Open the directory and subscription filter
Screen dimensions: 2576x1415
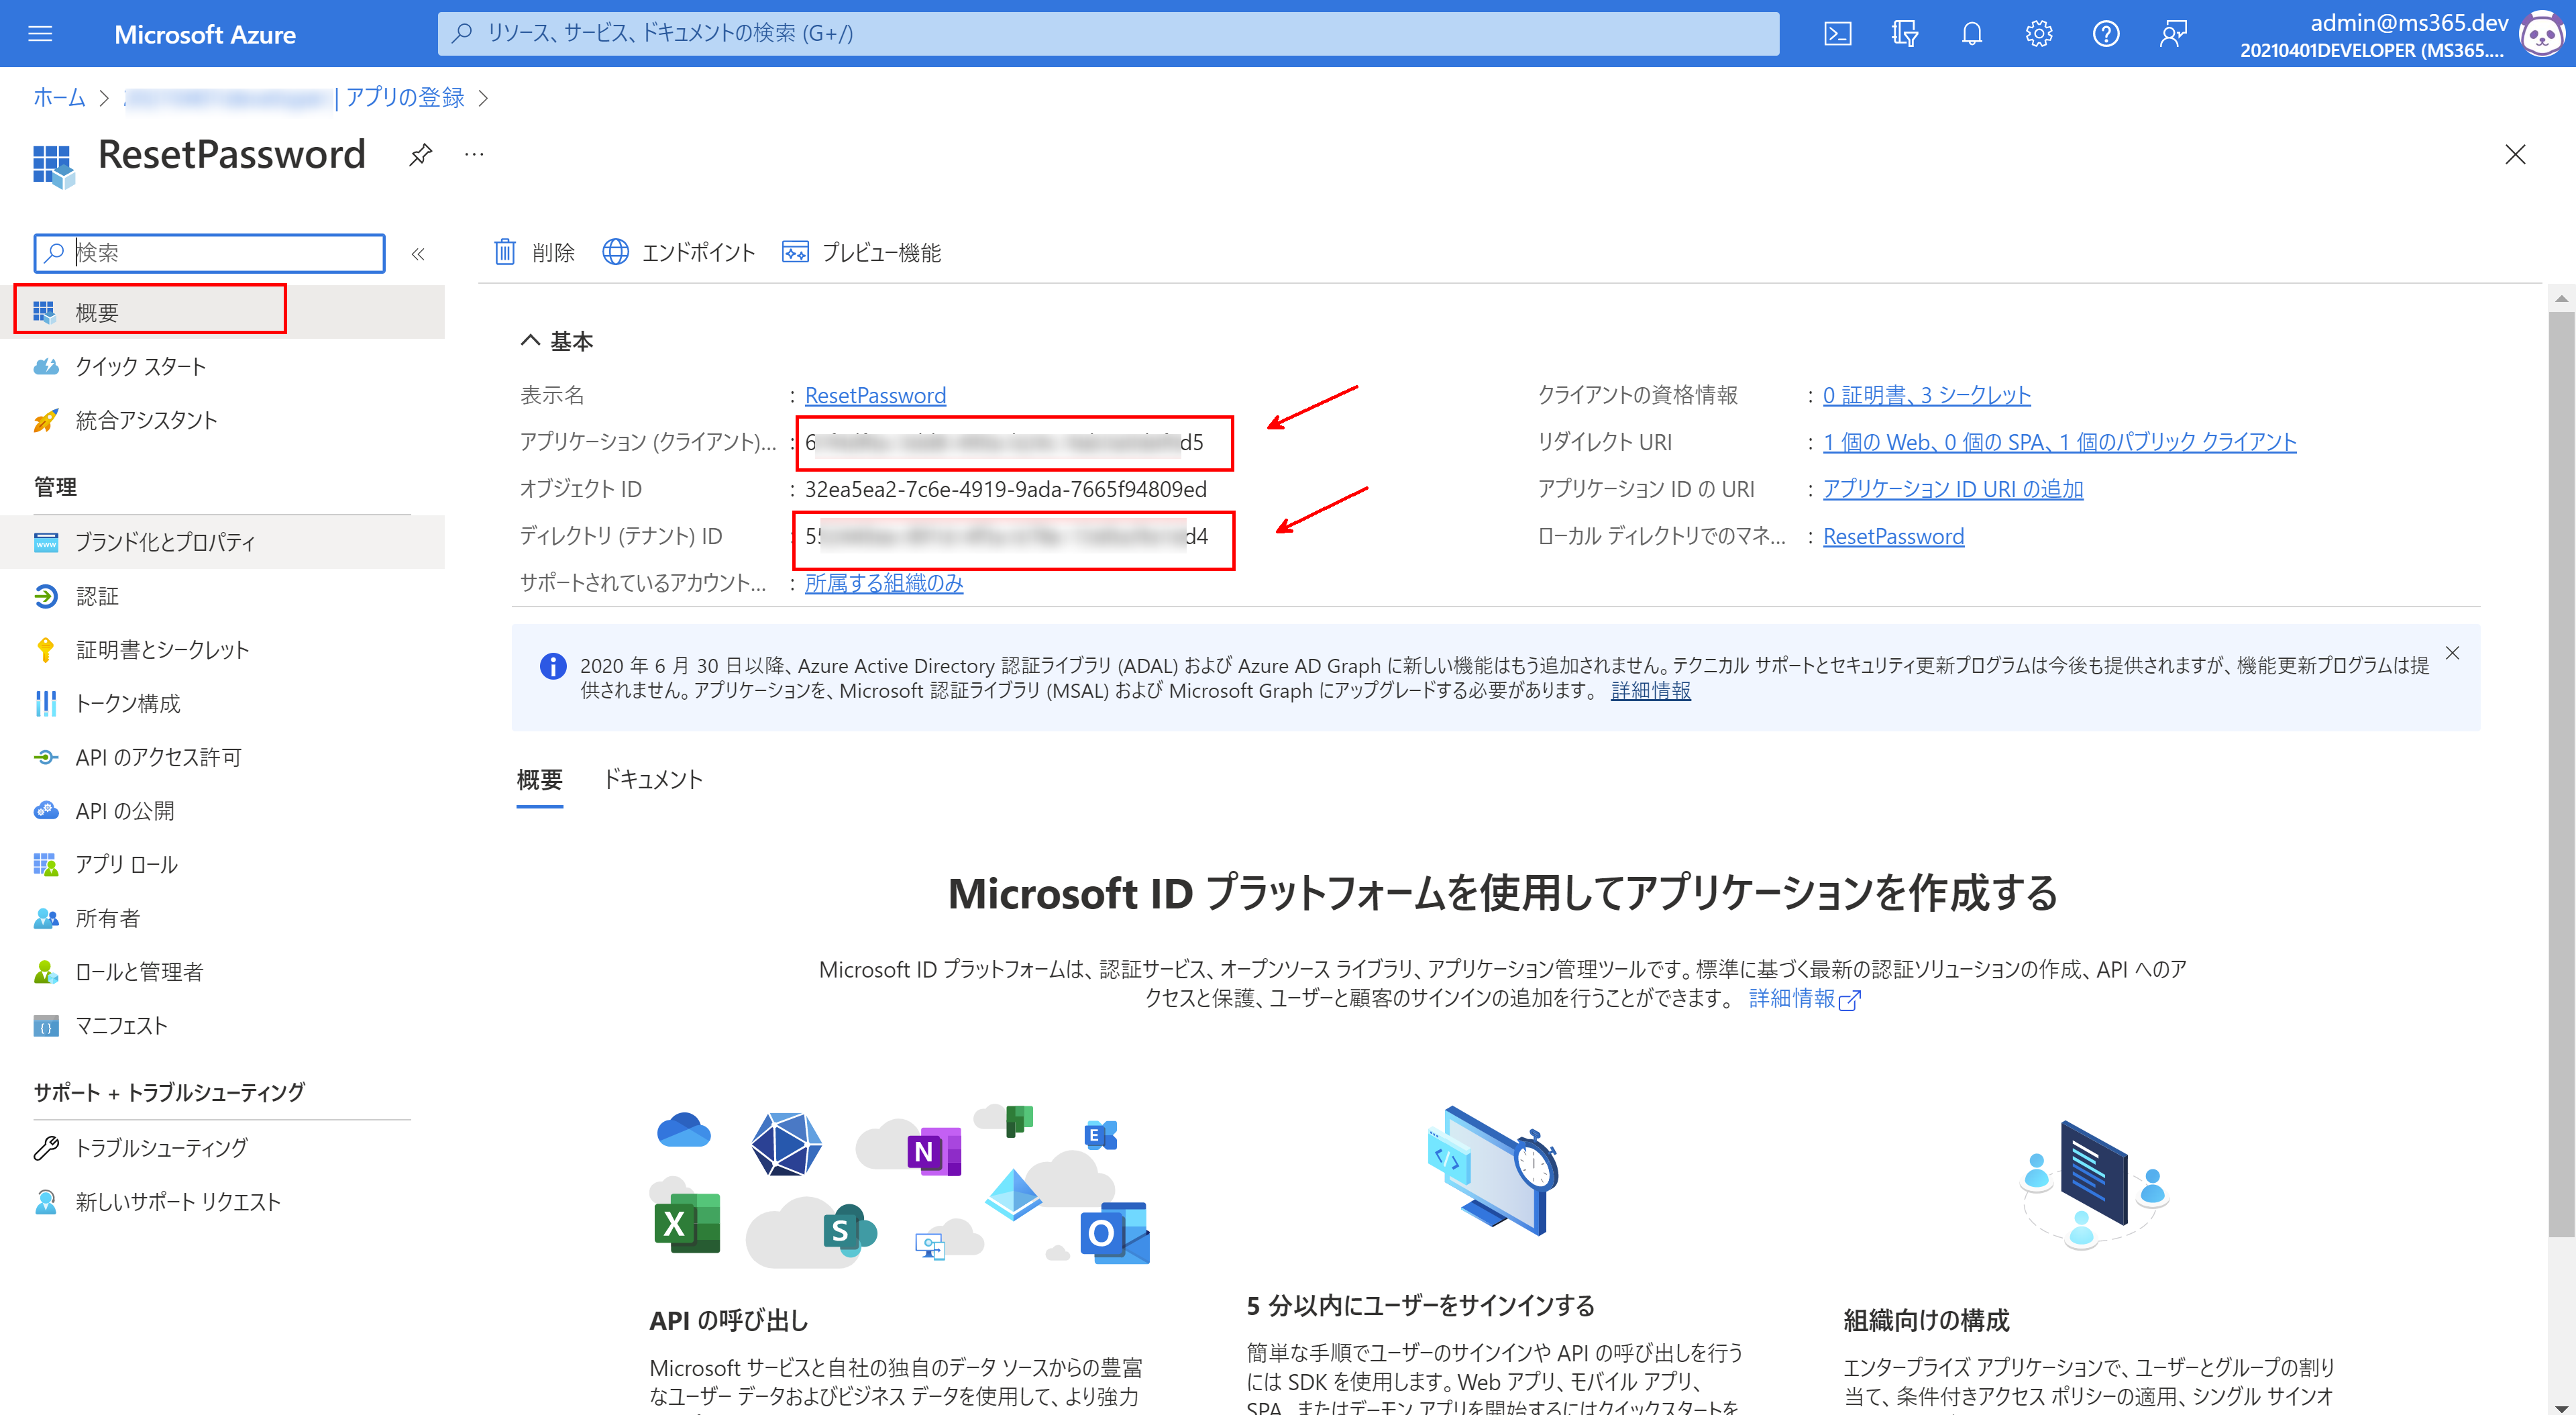(x=1904, y=33)
